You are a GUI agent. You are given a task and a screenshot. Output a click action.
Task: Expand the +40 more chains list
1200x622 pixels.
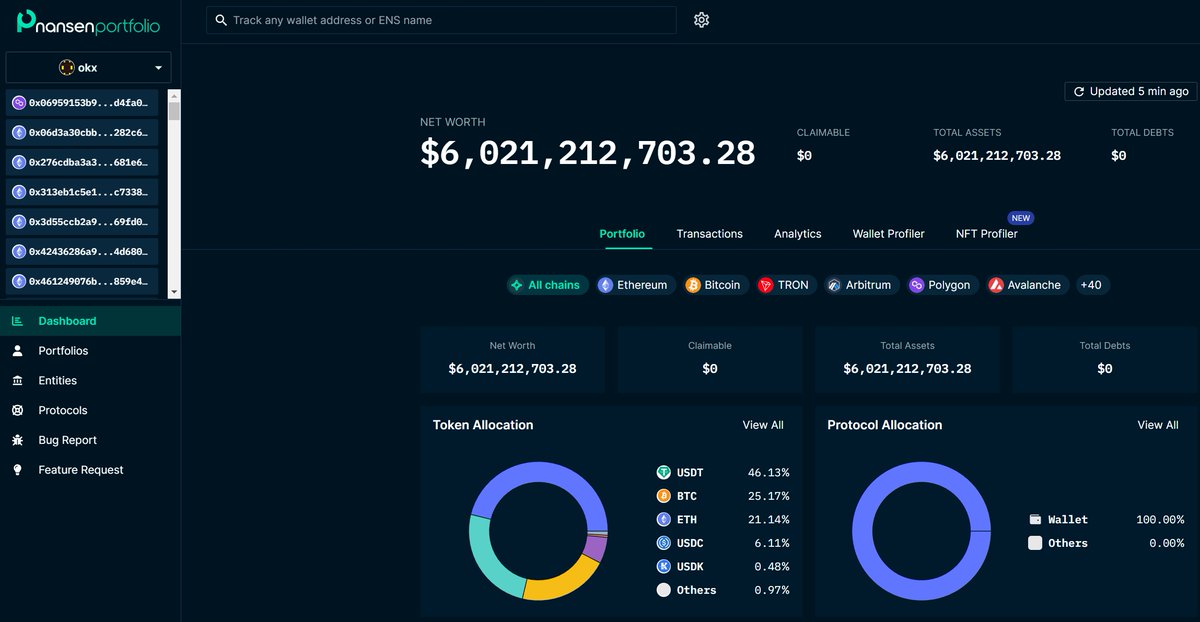1090,285
